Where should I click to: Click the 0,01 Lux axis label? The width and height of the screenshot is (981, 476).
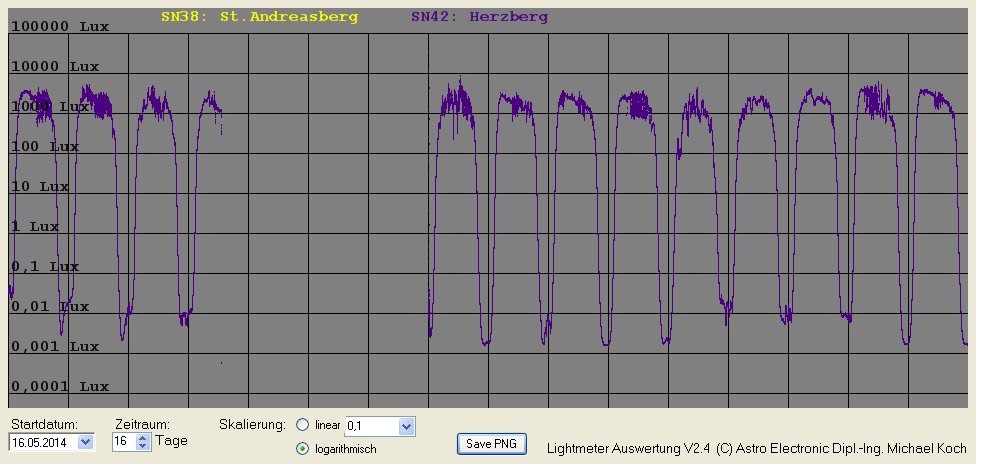[50, 307]
